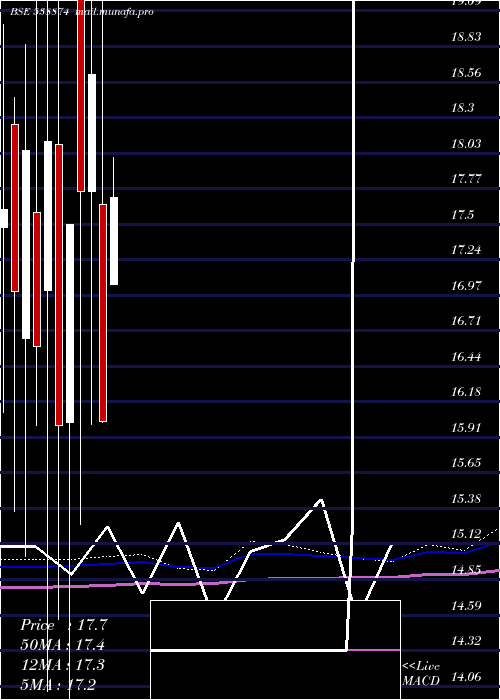Click the 17.77 price axis label

pyautogui.click(x=466, y=179)
